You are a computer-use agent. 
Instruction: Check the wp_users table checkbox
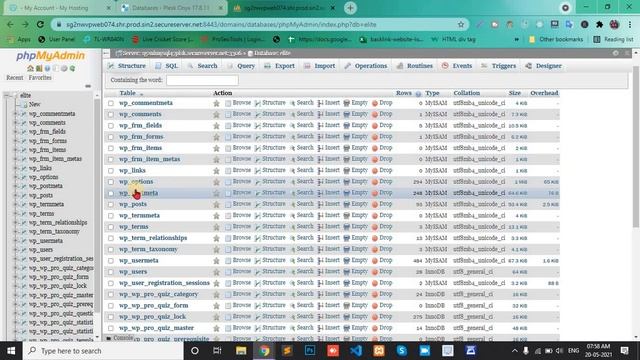111,272
